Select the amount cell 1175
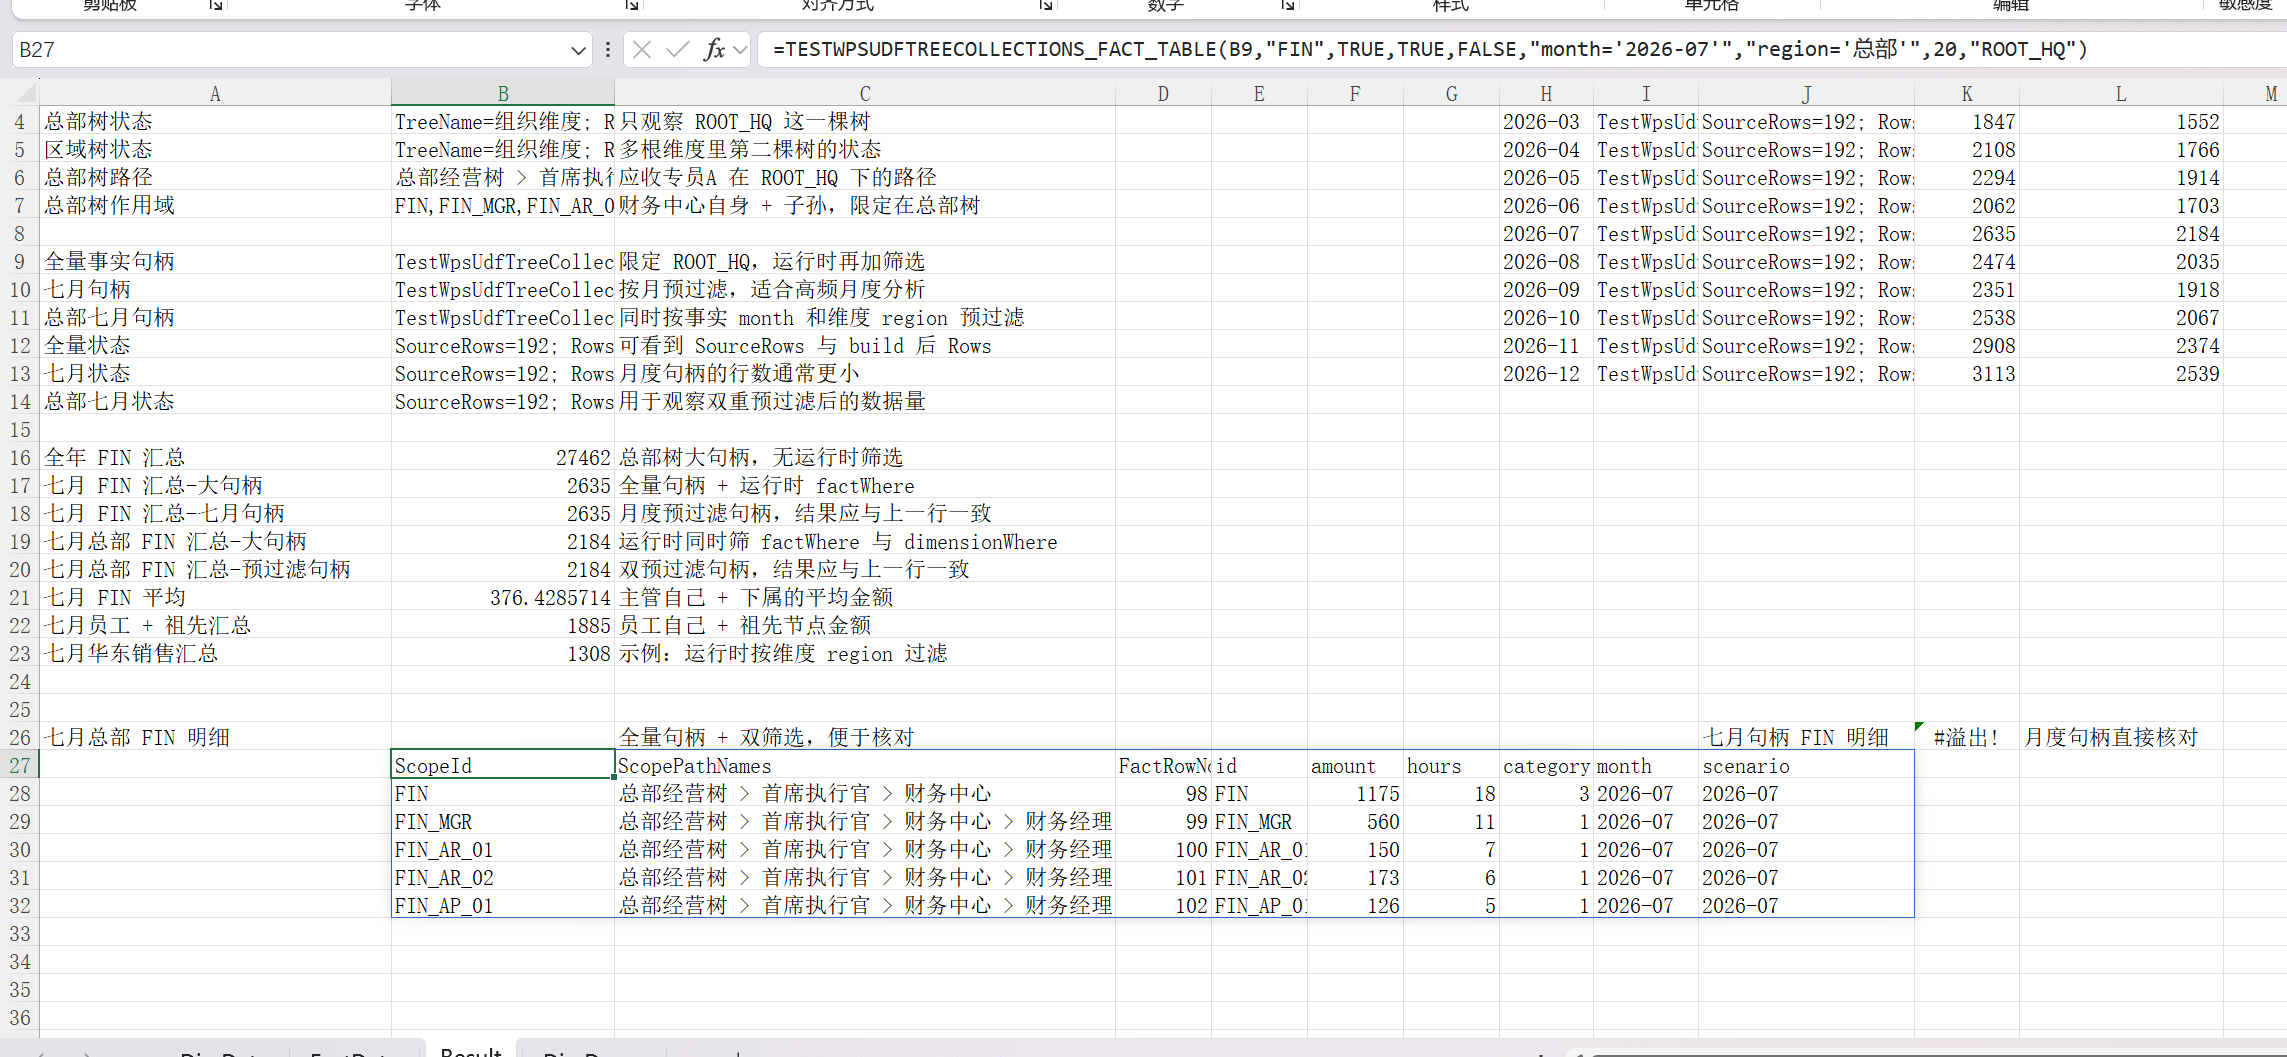 [x=1355, y=793]
